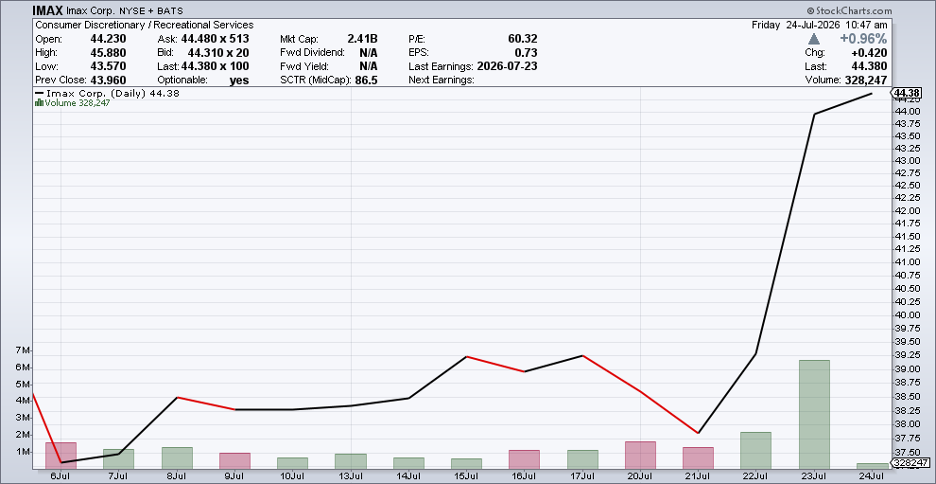
Task: Click the IMAX ticker symbol
Action: tap(48, 11)
